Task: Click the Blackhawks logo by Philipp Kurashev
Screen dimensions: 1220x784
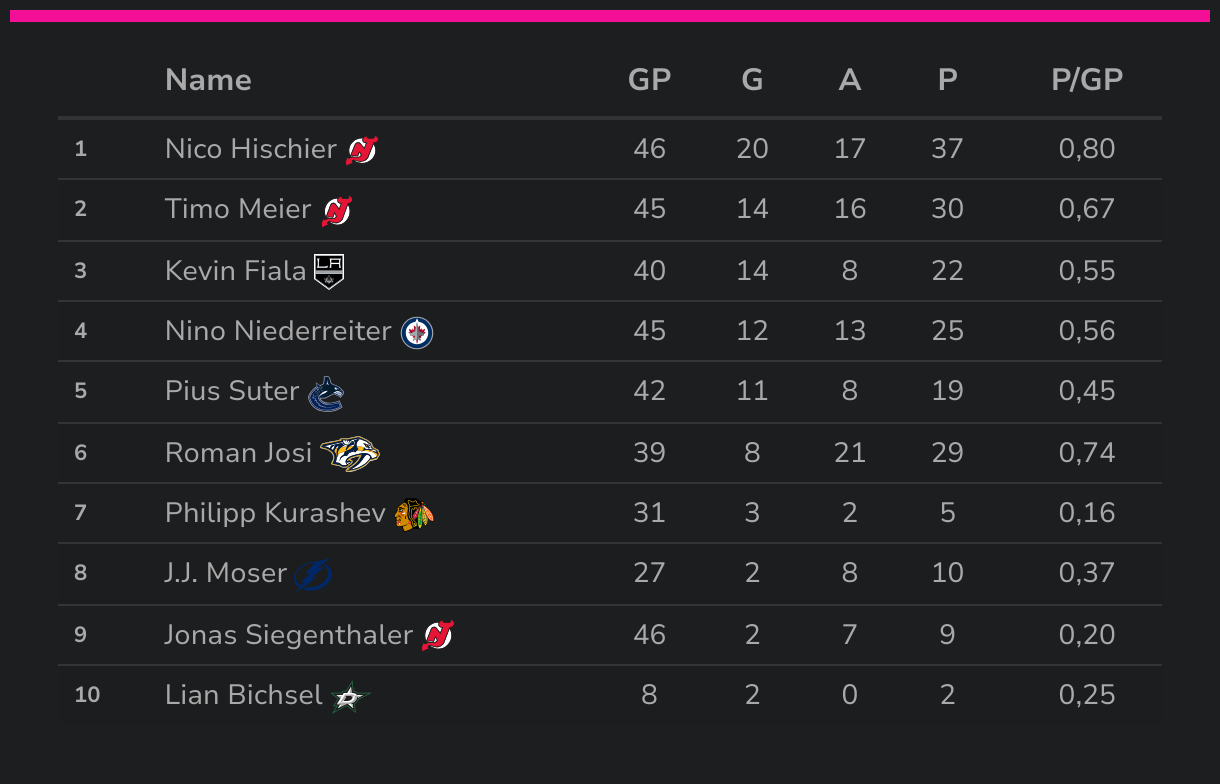Action: pos(414,514)
